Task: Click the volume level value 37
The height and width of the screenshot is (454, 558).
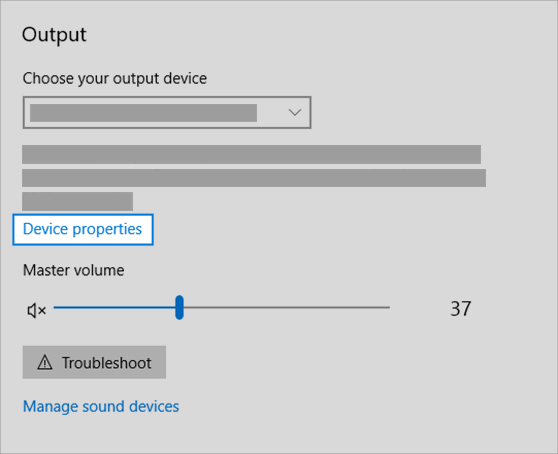Action: (x=461, y=308)
